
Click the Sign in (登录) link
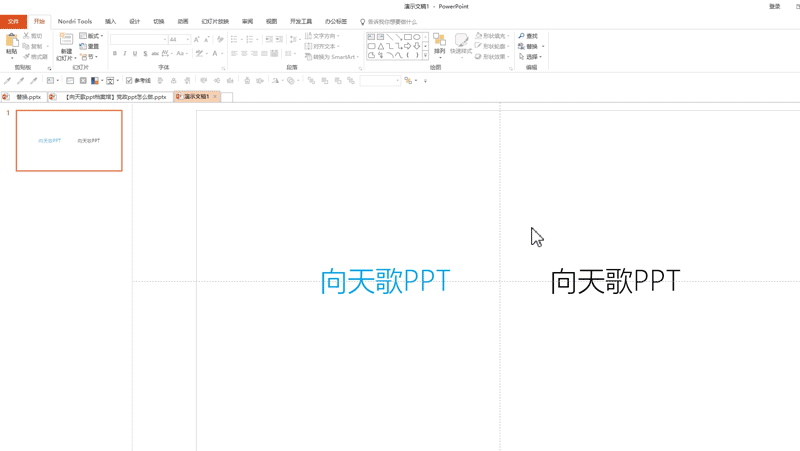pyautogui.click(x=775, y=7)
